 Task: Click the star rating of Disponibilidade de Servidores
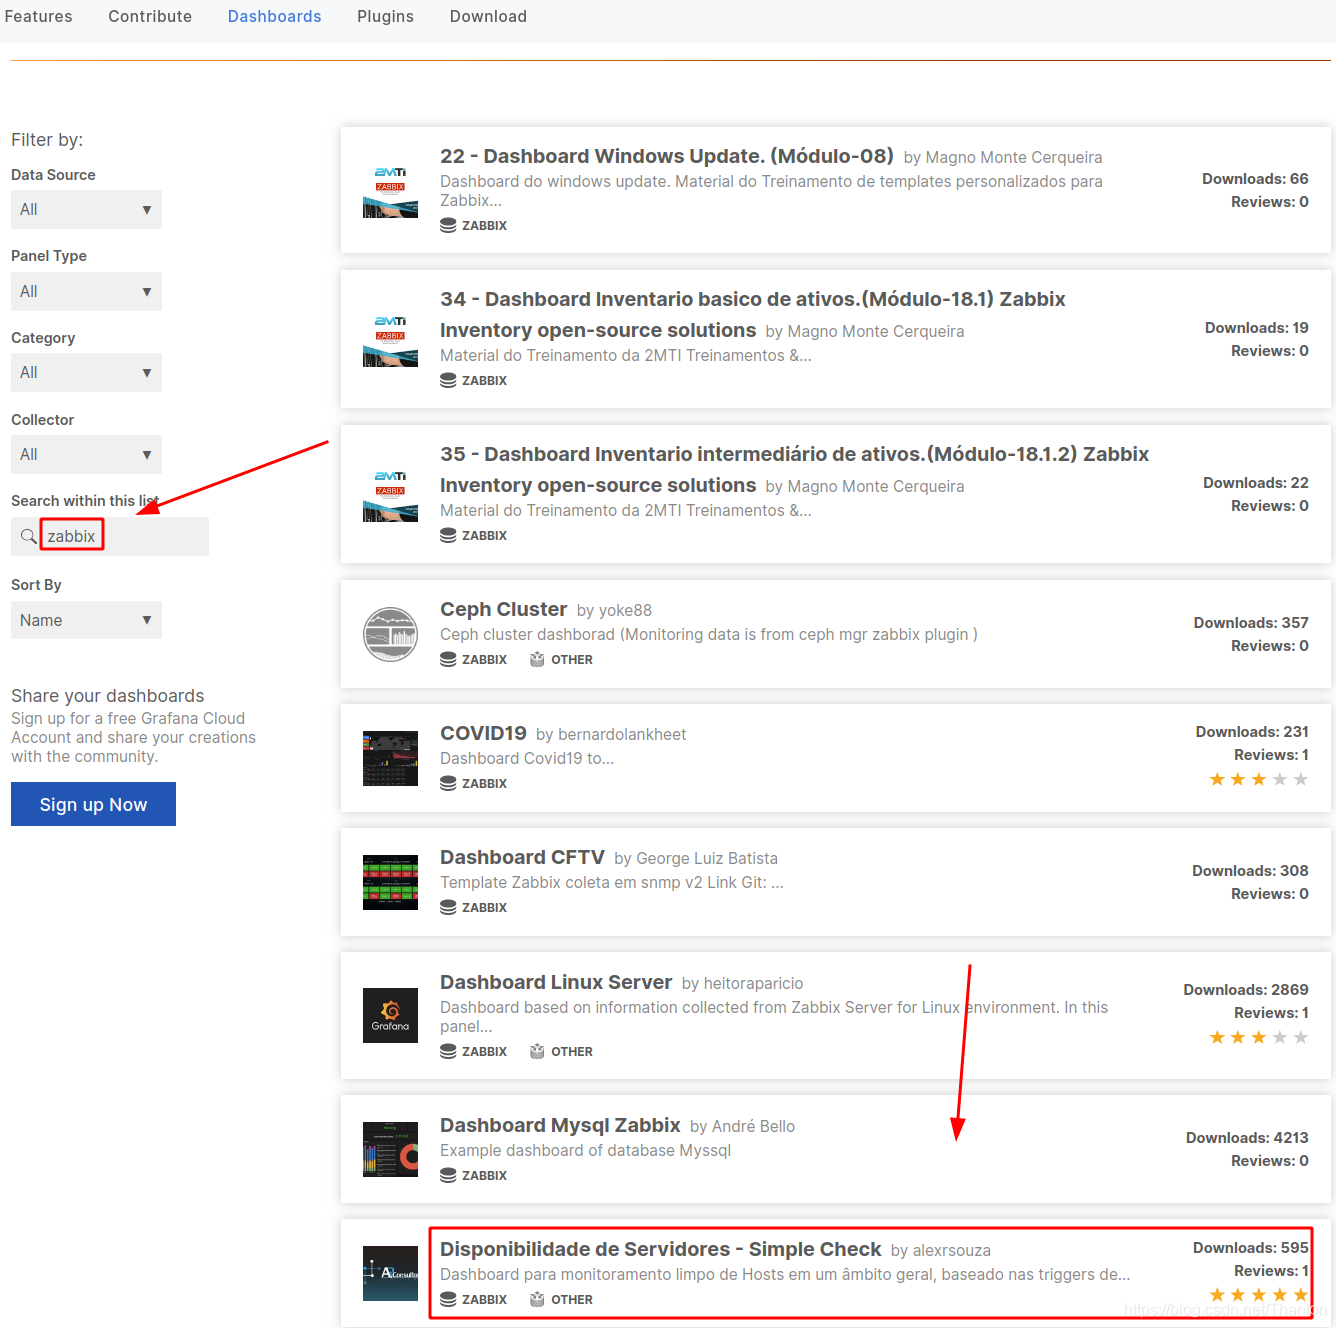click(x=1258, y=1295)
